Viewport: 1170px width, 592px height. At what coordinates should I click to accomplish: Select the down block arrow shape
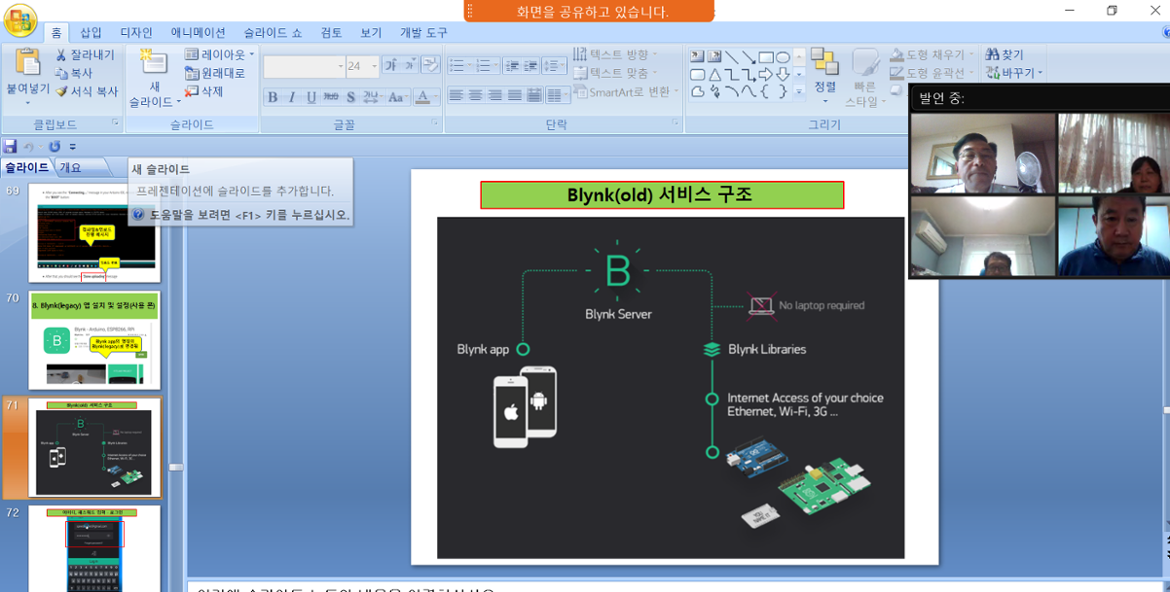point(783,74)
